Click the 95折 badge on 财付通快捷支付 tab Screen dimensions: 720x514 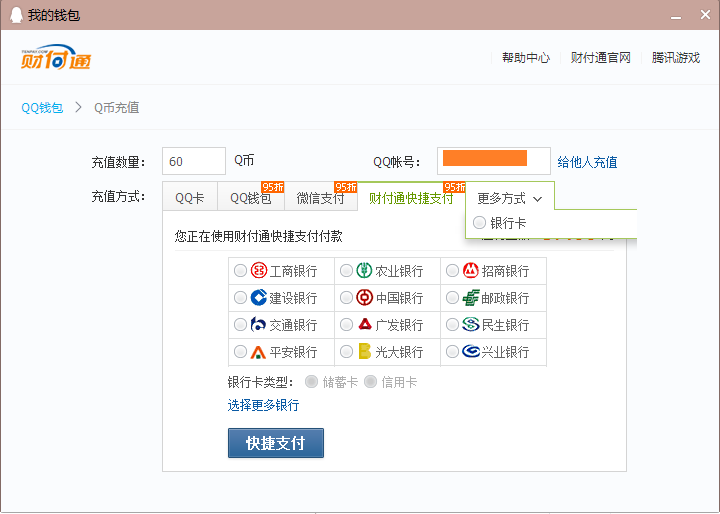[455, 187]
